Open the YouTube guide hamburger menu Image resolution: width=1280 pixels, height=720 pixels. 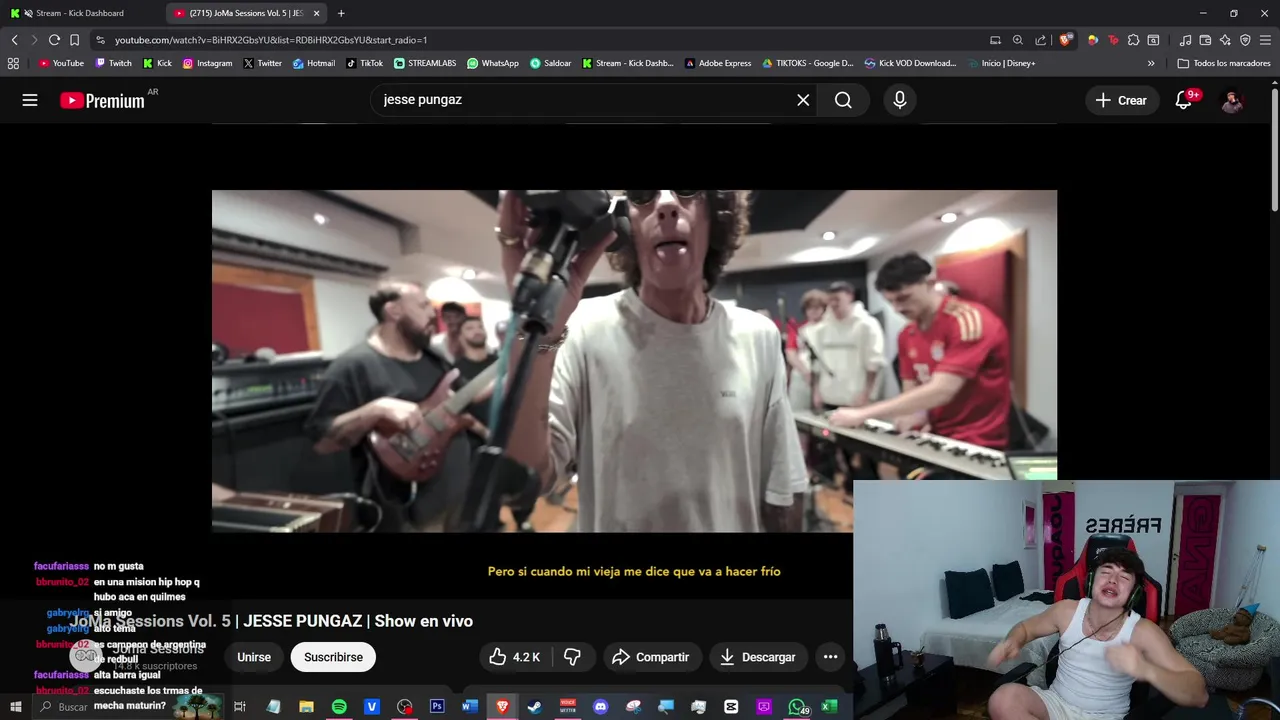[30, 100]
